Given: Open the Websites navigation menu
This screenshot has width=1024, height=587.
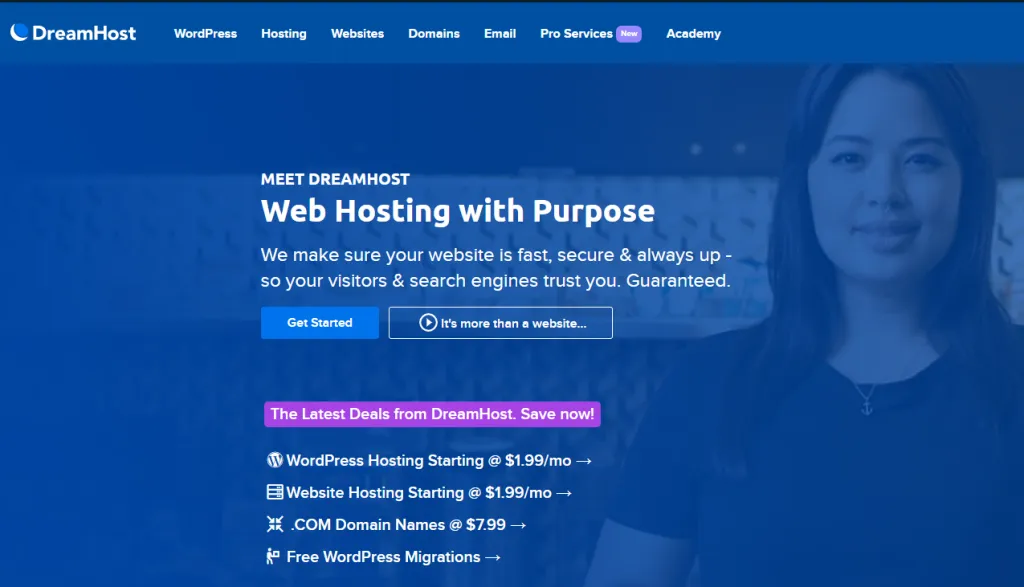Looking at the screenshot, I should (357, 33).
